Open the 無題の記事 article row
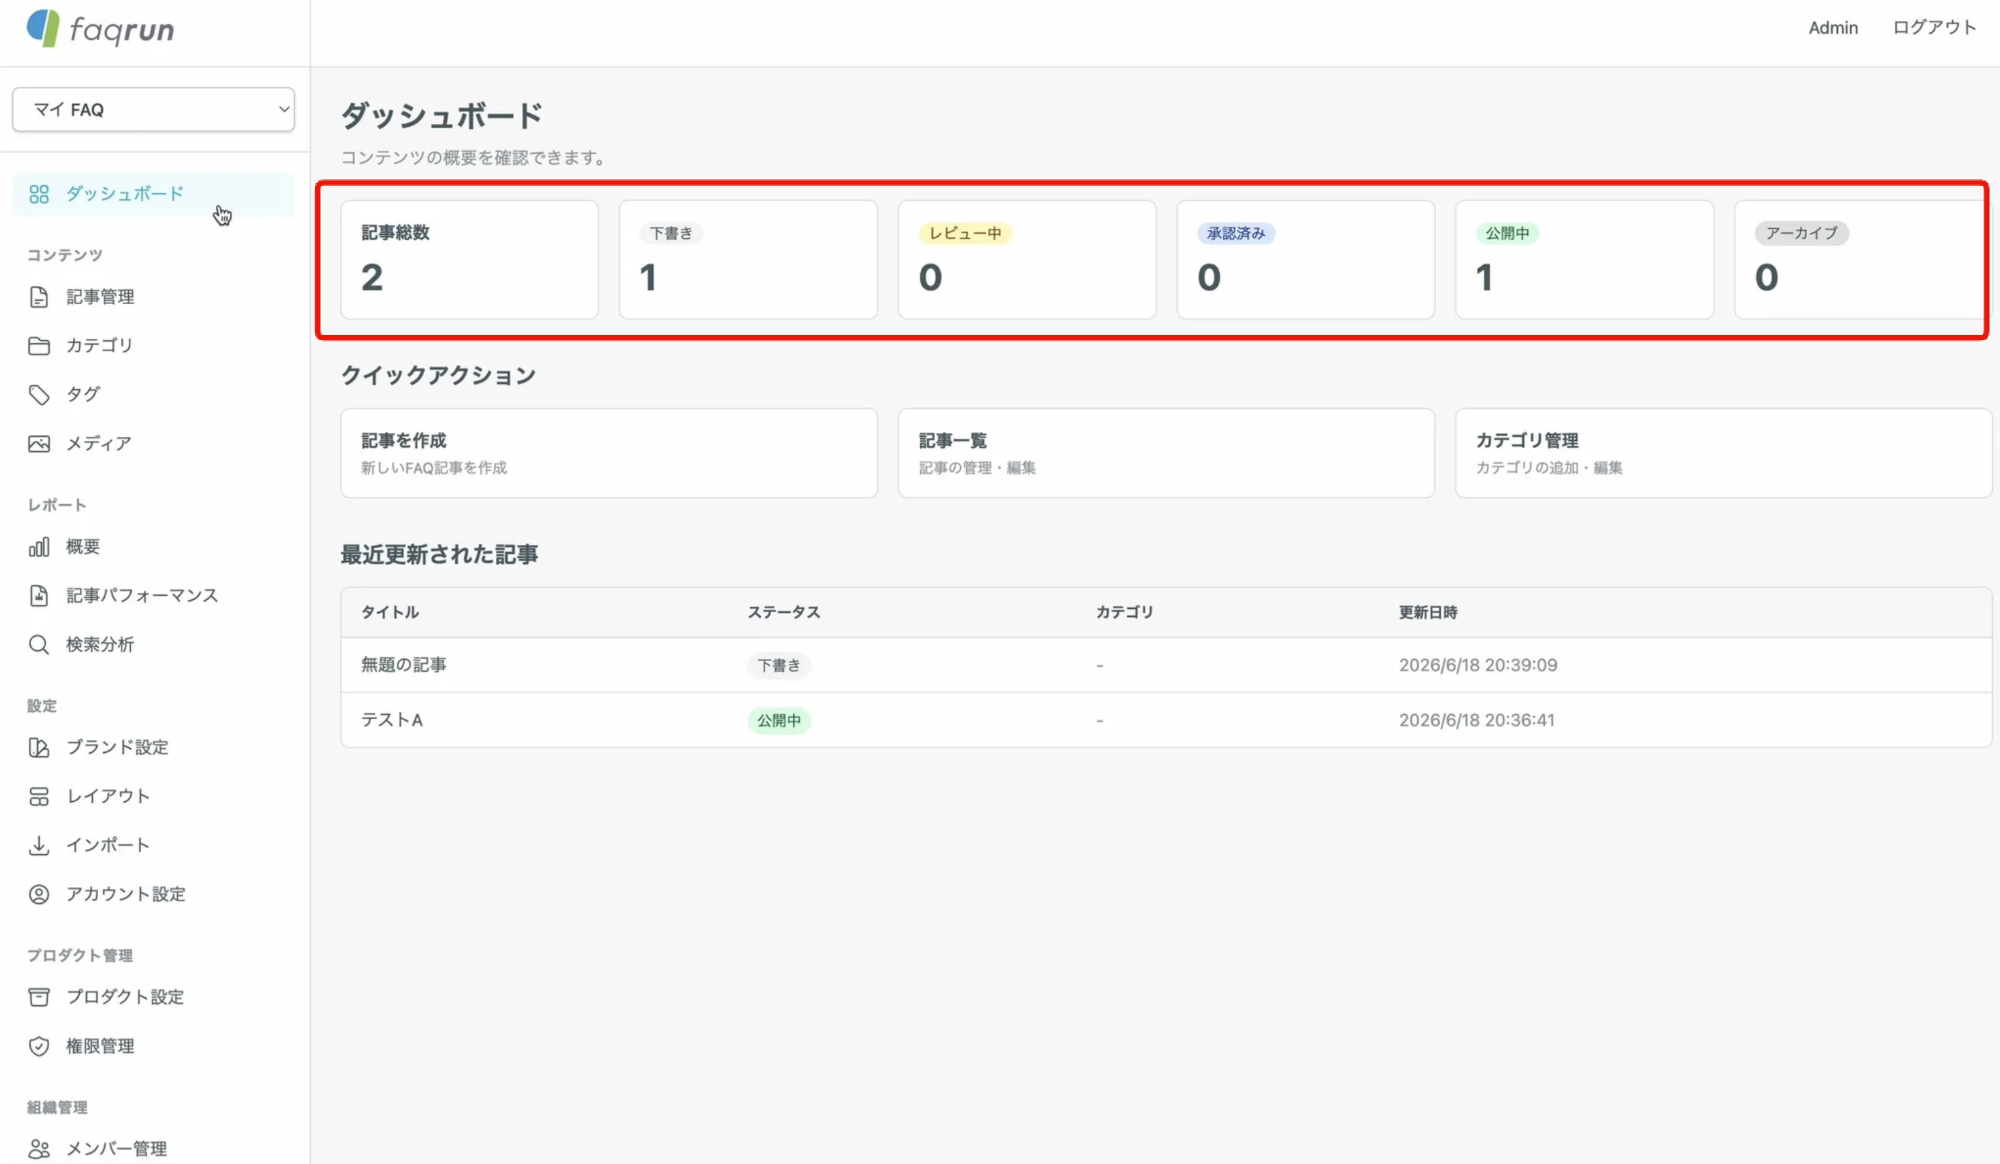Viewport: 2000px width, 1164px height. pyautogui.click(x=1166, y=665)
